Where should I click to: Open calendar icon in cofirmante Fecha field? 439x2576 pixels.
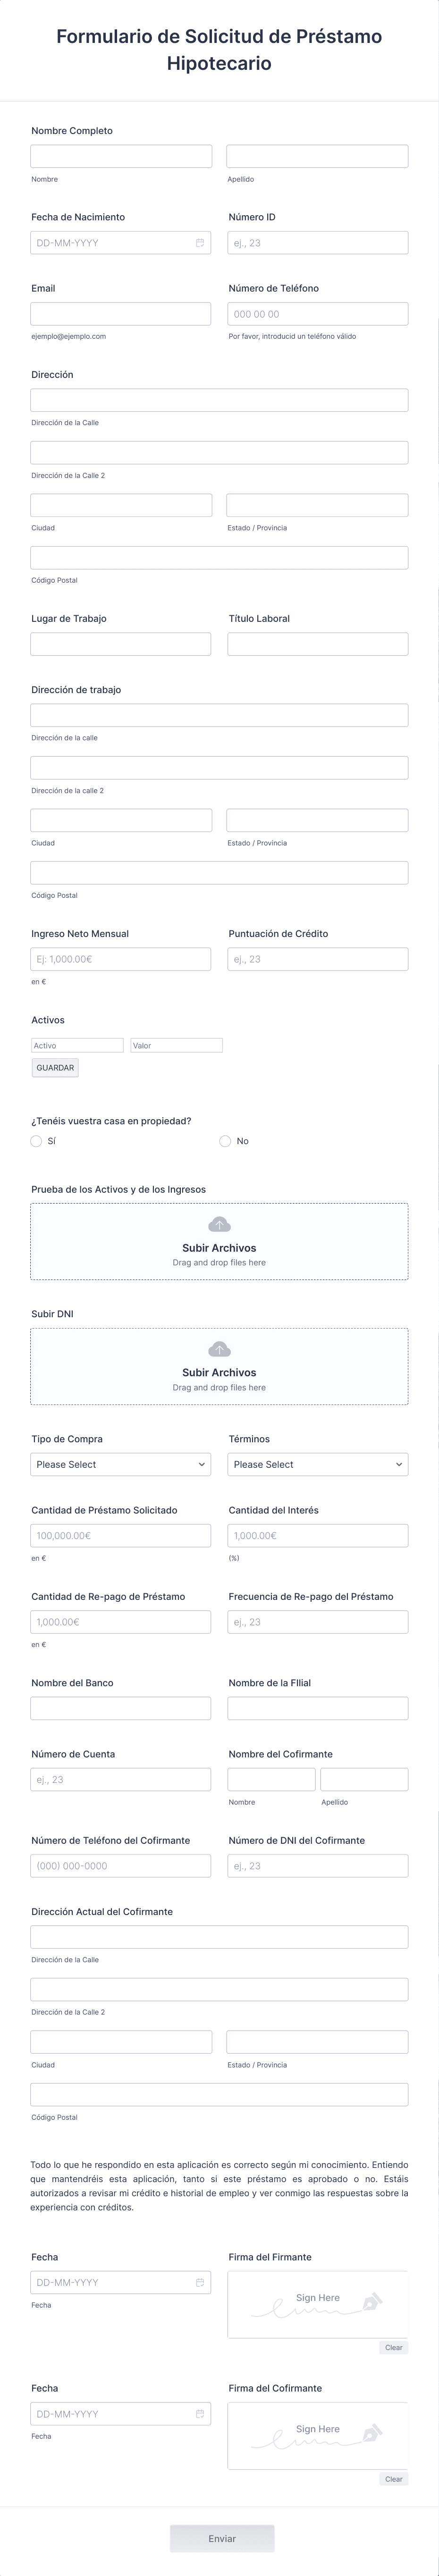point(200,2414)
